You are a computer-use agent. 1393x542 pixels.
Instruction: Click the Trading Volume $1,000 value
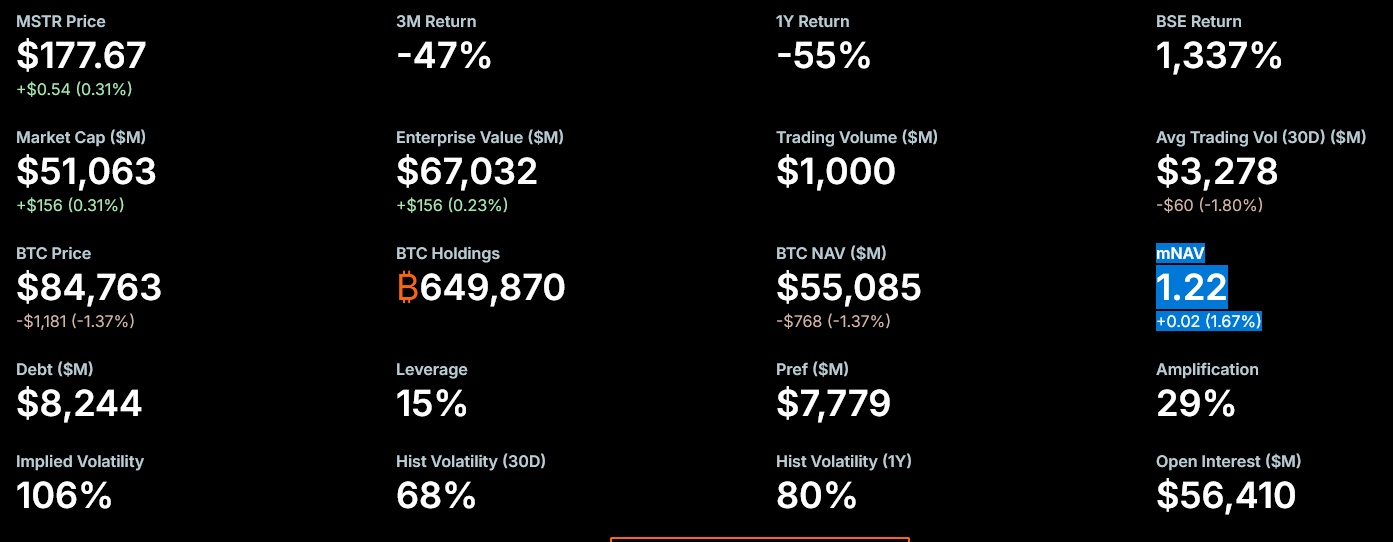click(835, 171)
